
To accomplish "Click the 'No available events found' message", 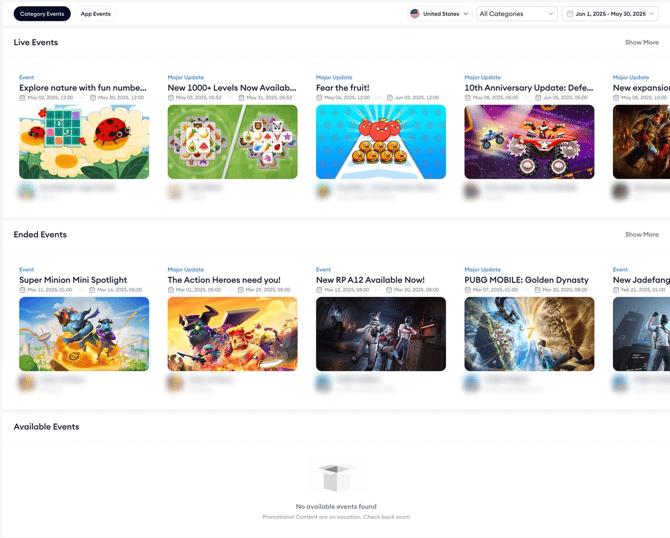I will (x=336, y=506).
